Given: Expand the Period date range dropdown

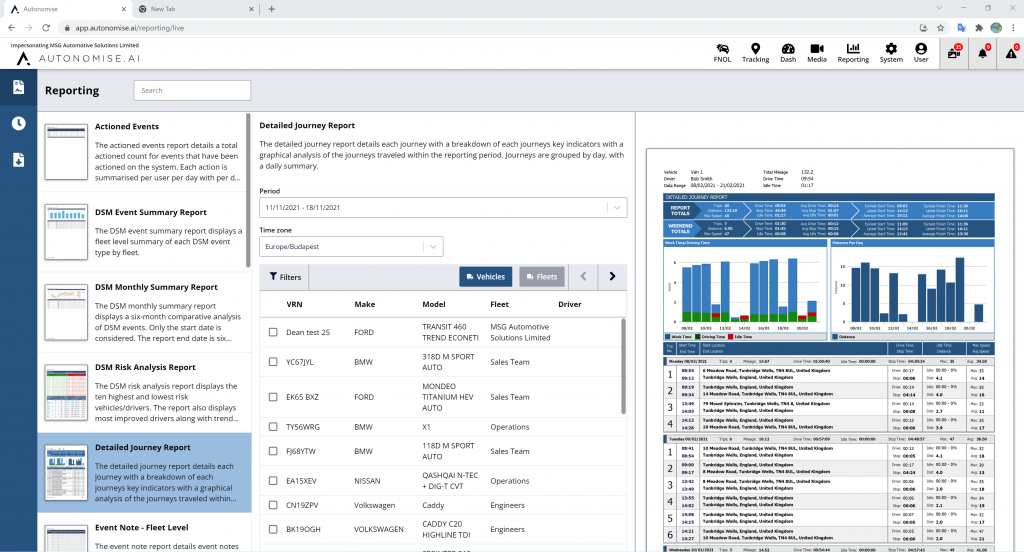Looking at the screenshot, I should click(x=443, y=207).
